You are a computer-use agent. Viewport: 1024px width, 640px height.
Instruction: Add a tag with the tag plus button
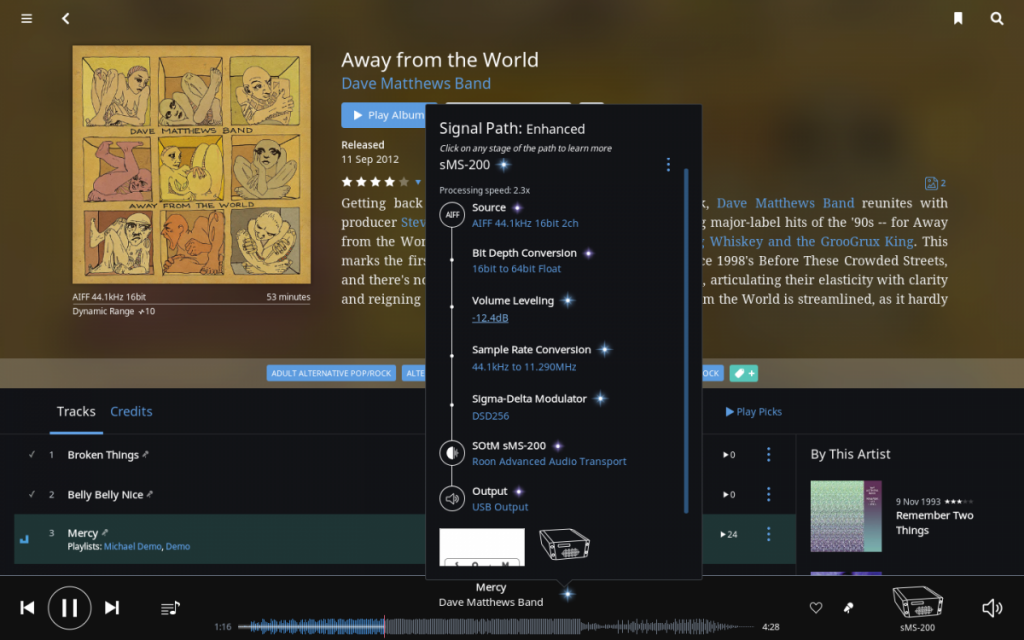(x=744, y=374)
